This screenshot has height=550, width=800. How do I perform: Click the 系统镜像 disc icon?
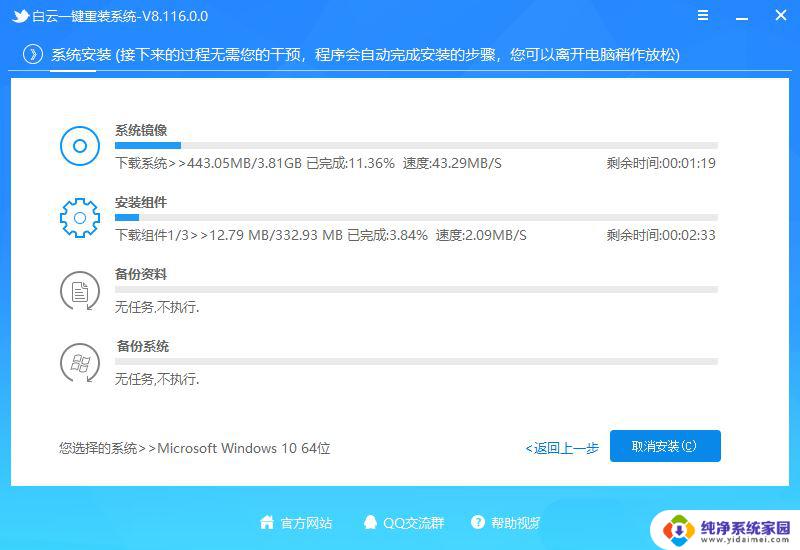point(80,147)
